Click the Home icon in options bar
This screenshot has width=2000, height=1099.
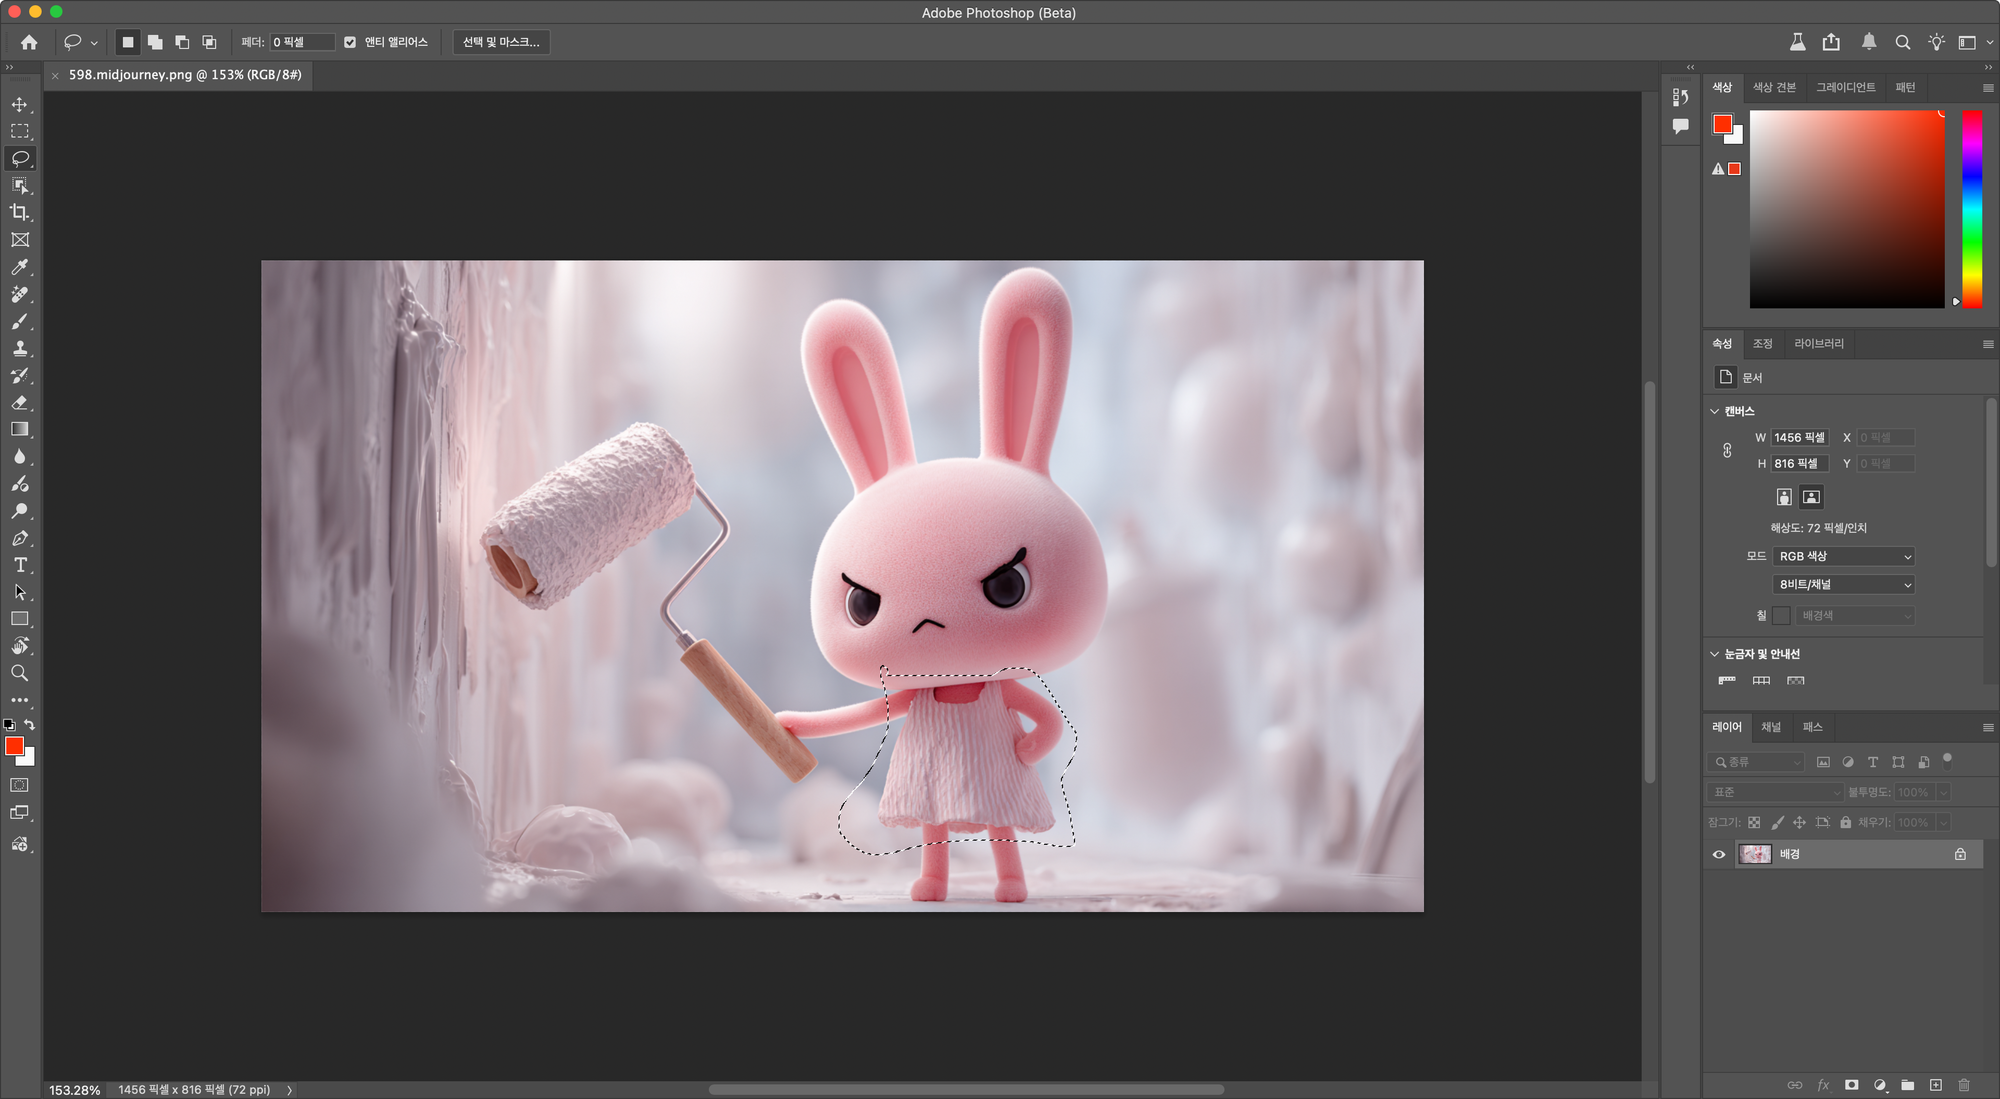coord(29,42)
